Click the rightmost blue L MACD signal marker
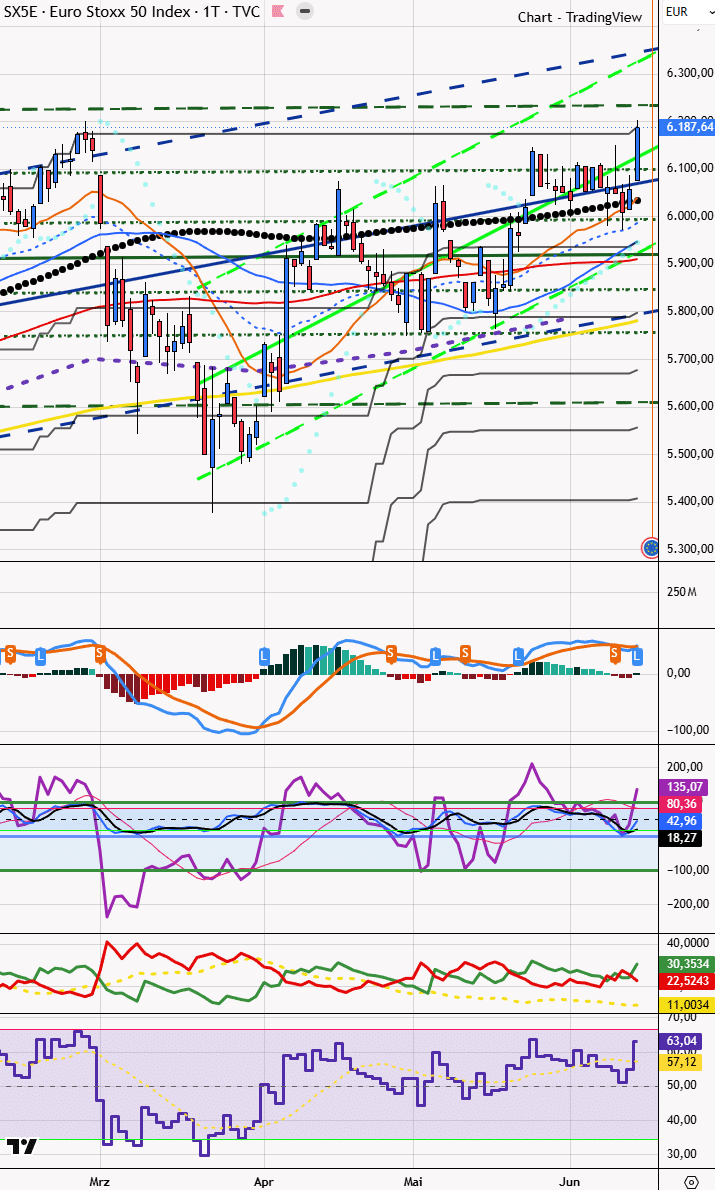 (x=636, y=655)
